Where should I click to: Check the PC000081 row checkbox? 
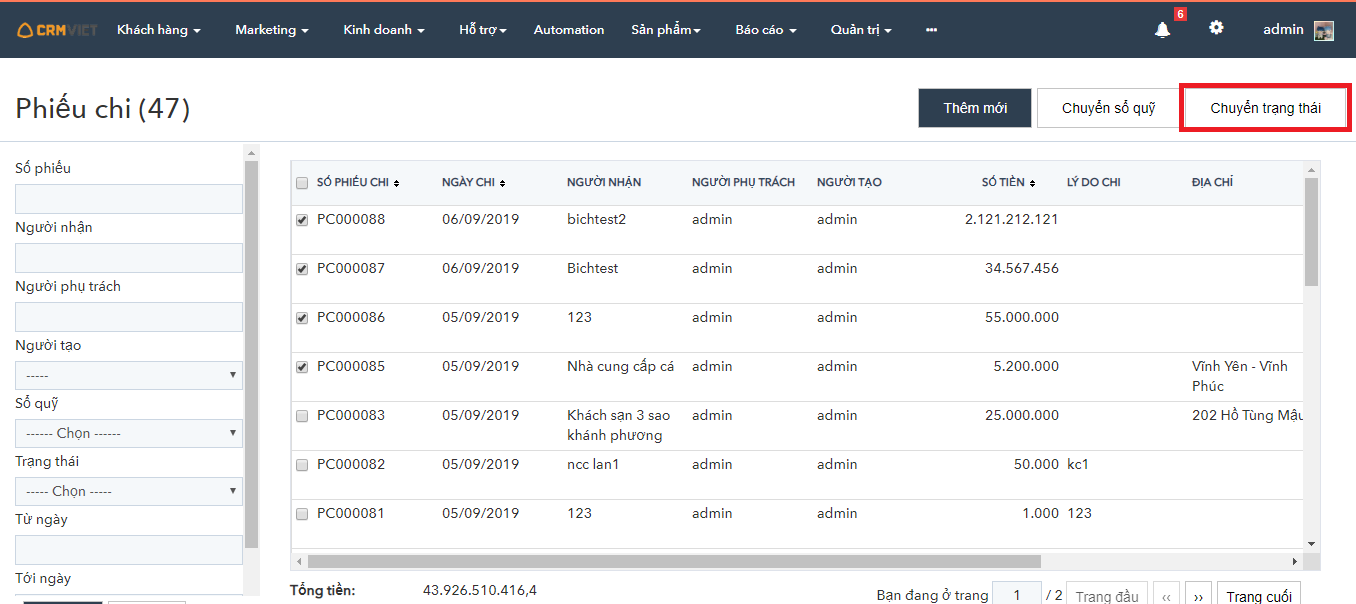pyautogui.click(x=302, y=514)
